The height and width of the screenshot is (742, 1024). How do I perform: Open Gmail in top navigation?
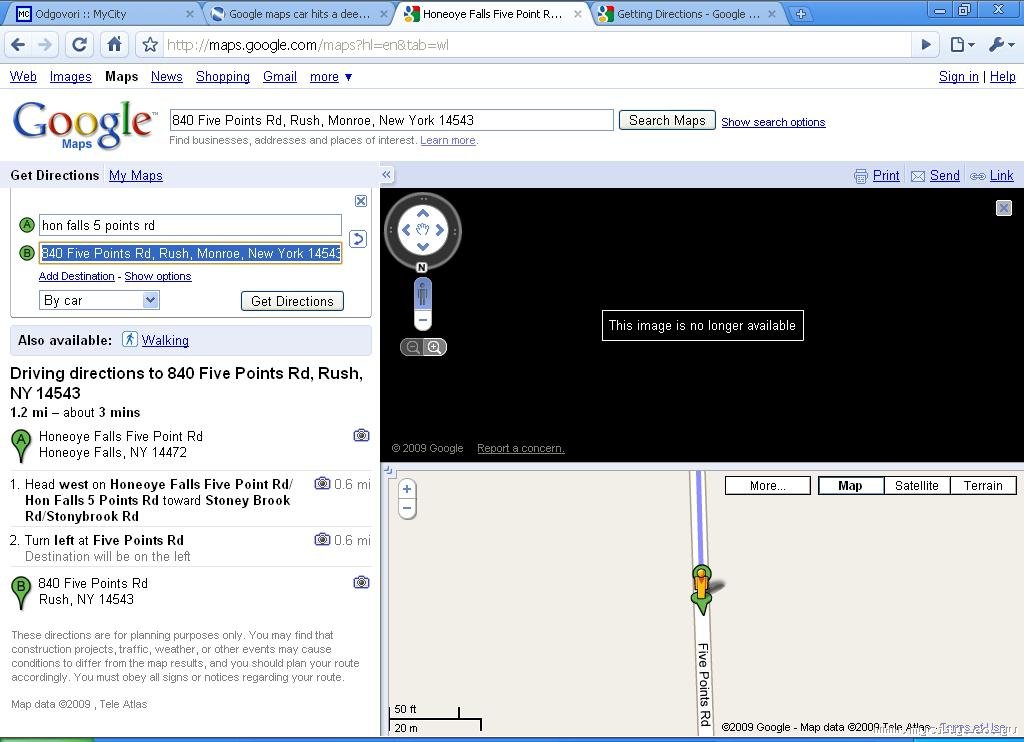click(x=280, y=76)
